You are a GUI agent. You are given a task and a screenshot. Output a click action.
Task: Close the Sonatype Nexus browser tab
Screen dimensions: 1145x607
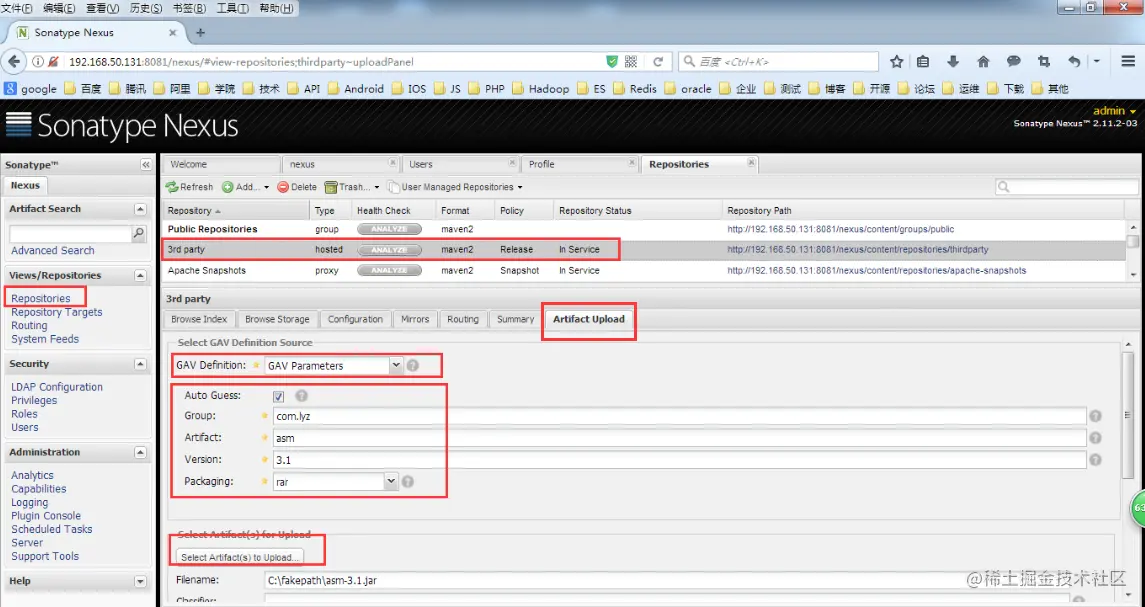point(173,33)
